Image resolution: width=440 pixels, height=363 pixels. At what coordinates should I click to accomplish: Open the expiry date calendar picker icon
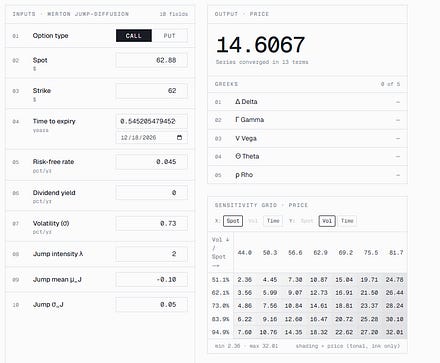pyautogui.click(x=179, y=137)
